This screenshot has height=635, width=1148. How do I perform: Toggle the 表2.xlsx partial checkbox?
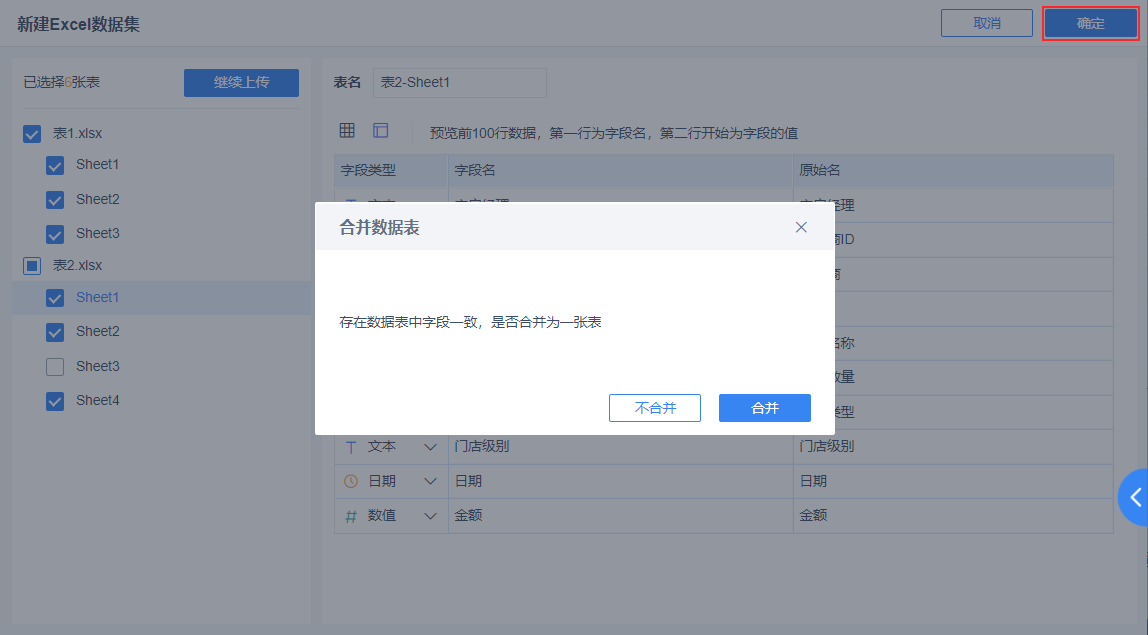point(31,265)
